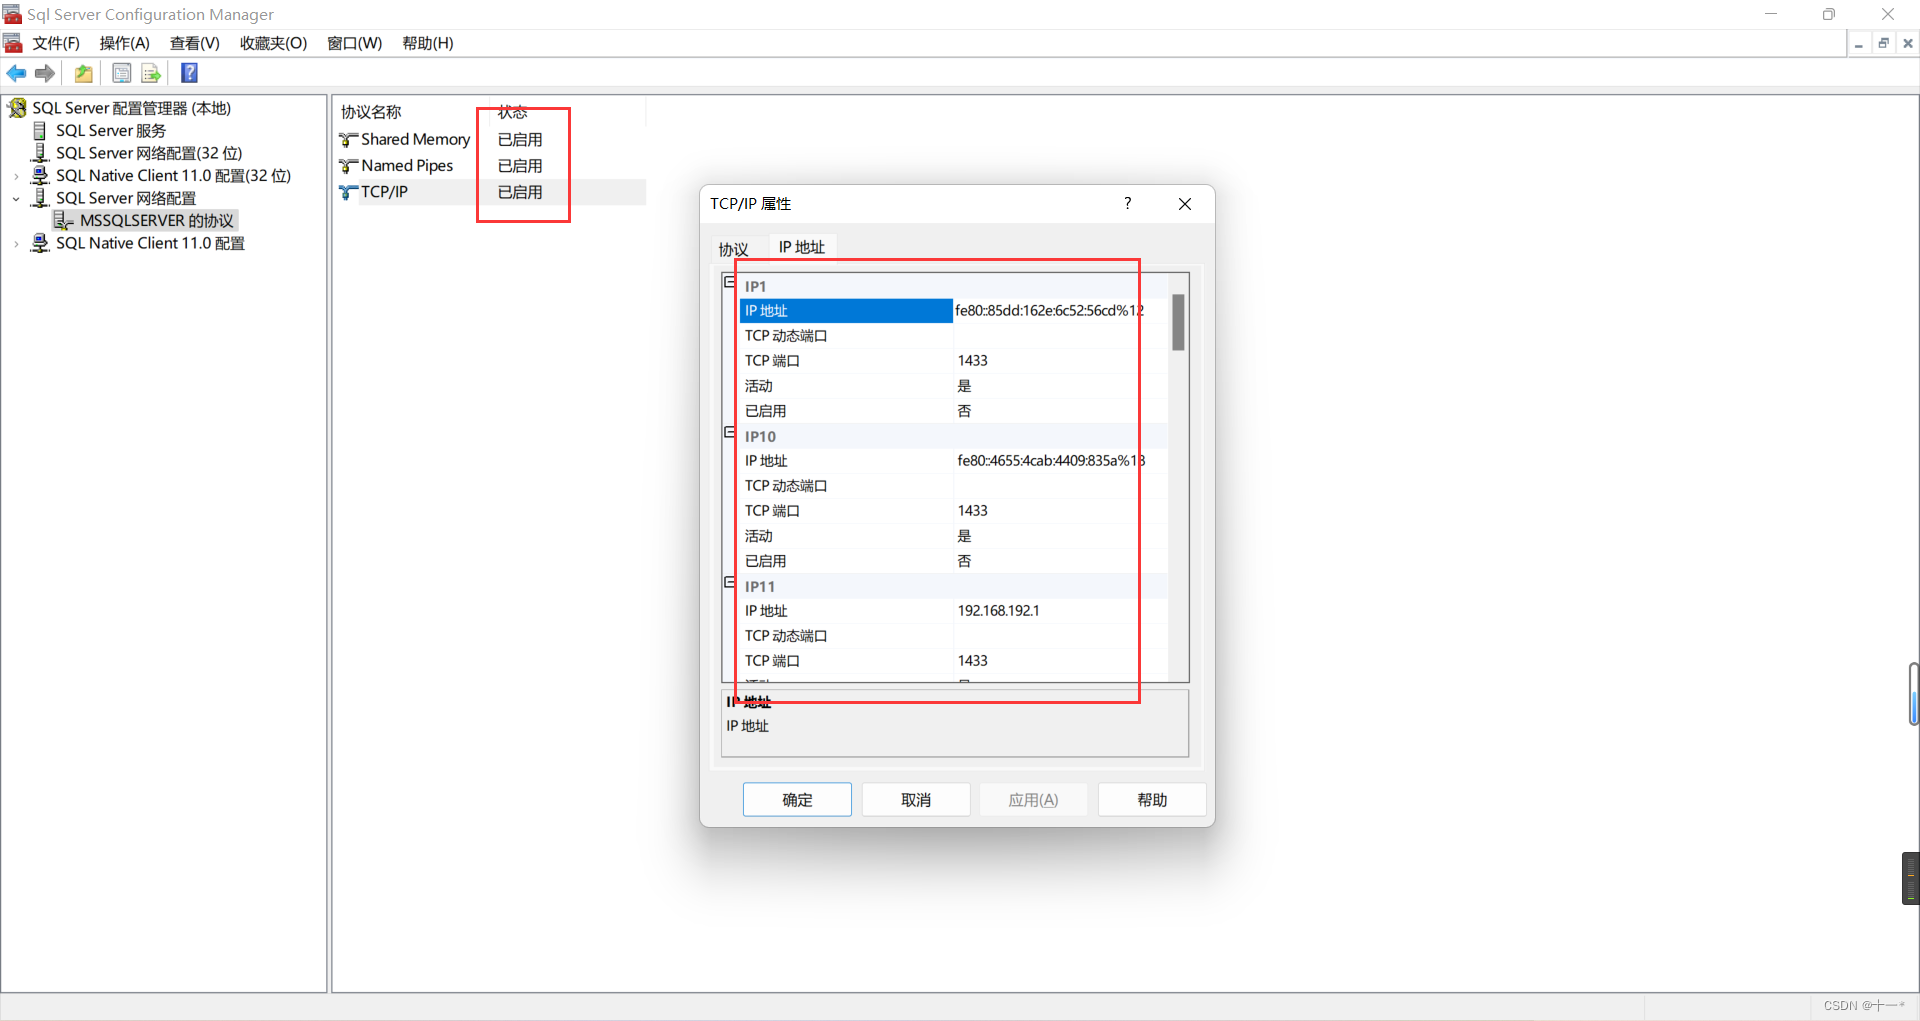Click the SQL Server 服务 icon
Screen dimensions: 1920x1021
(40, 131)
